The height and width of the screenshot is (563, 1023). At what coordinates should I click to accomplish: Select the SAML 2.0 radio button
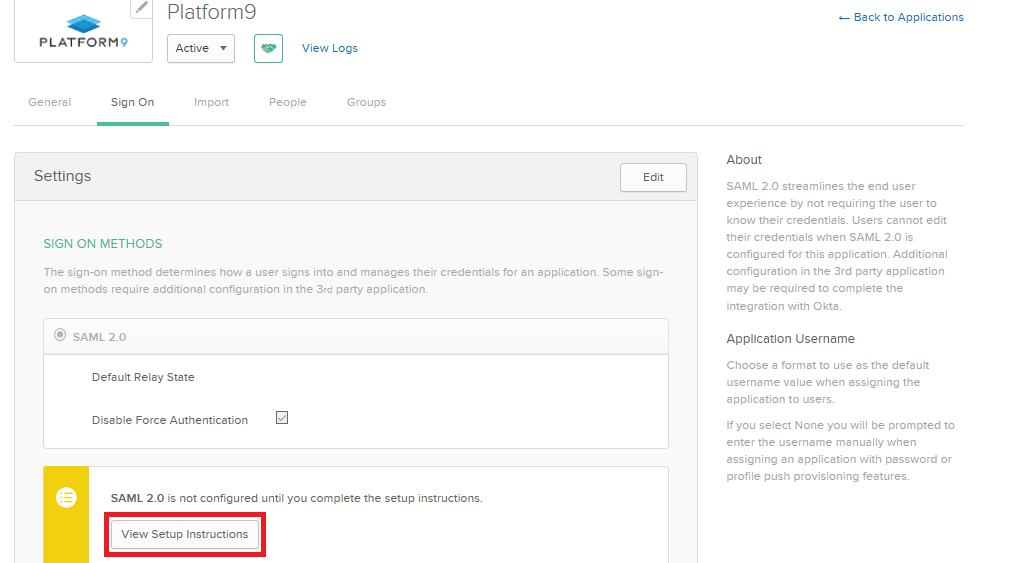[x=60, y=336]
